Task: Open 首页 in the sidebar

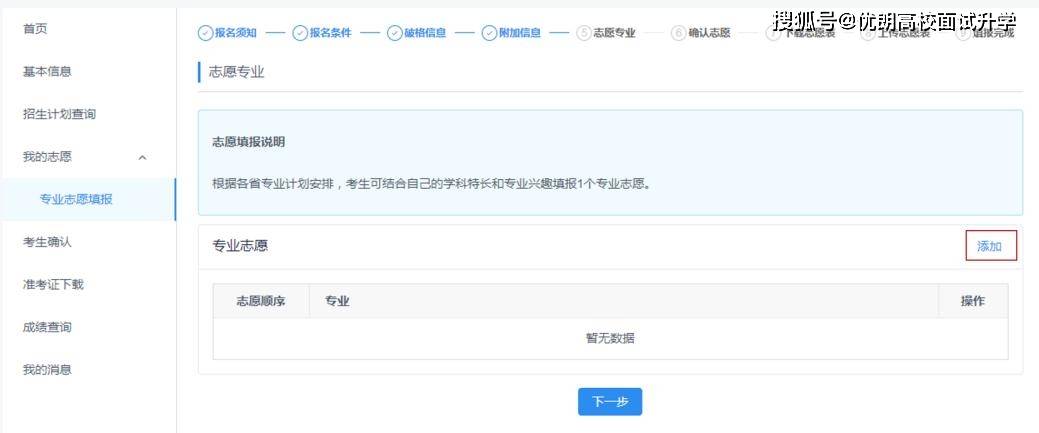Action: coord(35,29)
